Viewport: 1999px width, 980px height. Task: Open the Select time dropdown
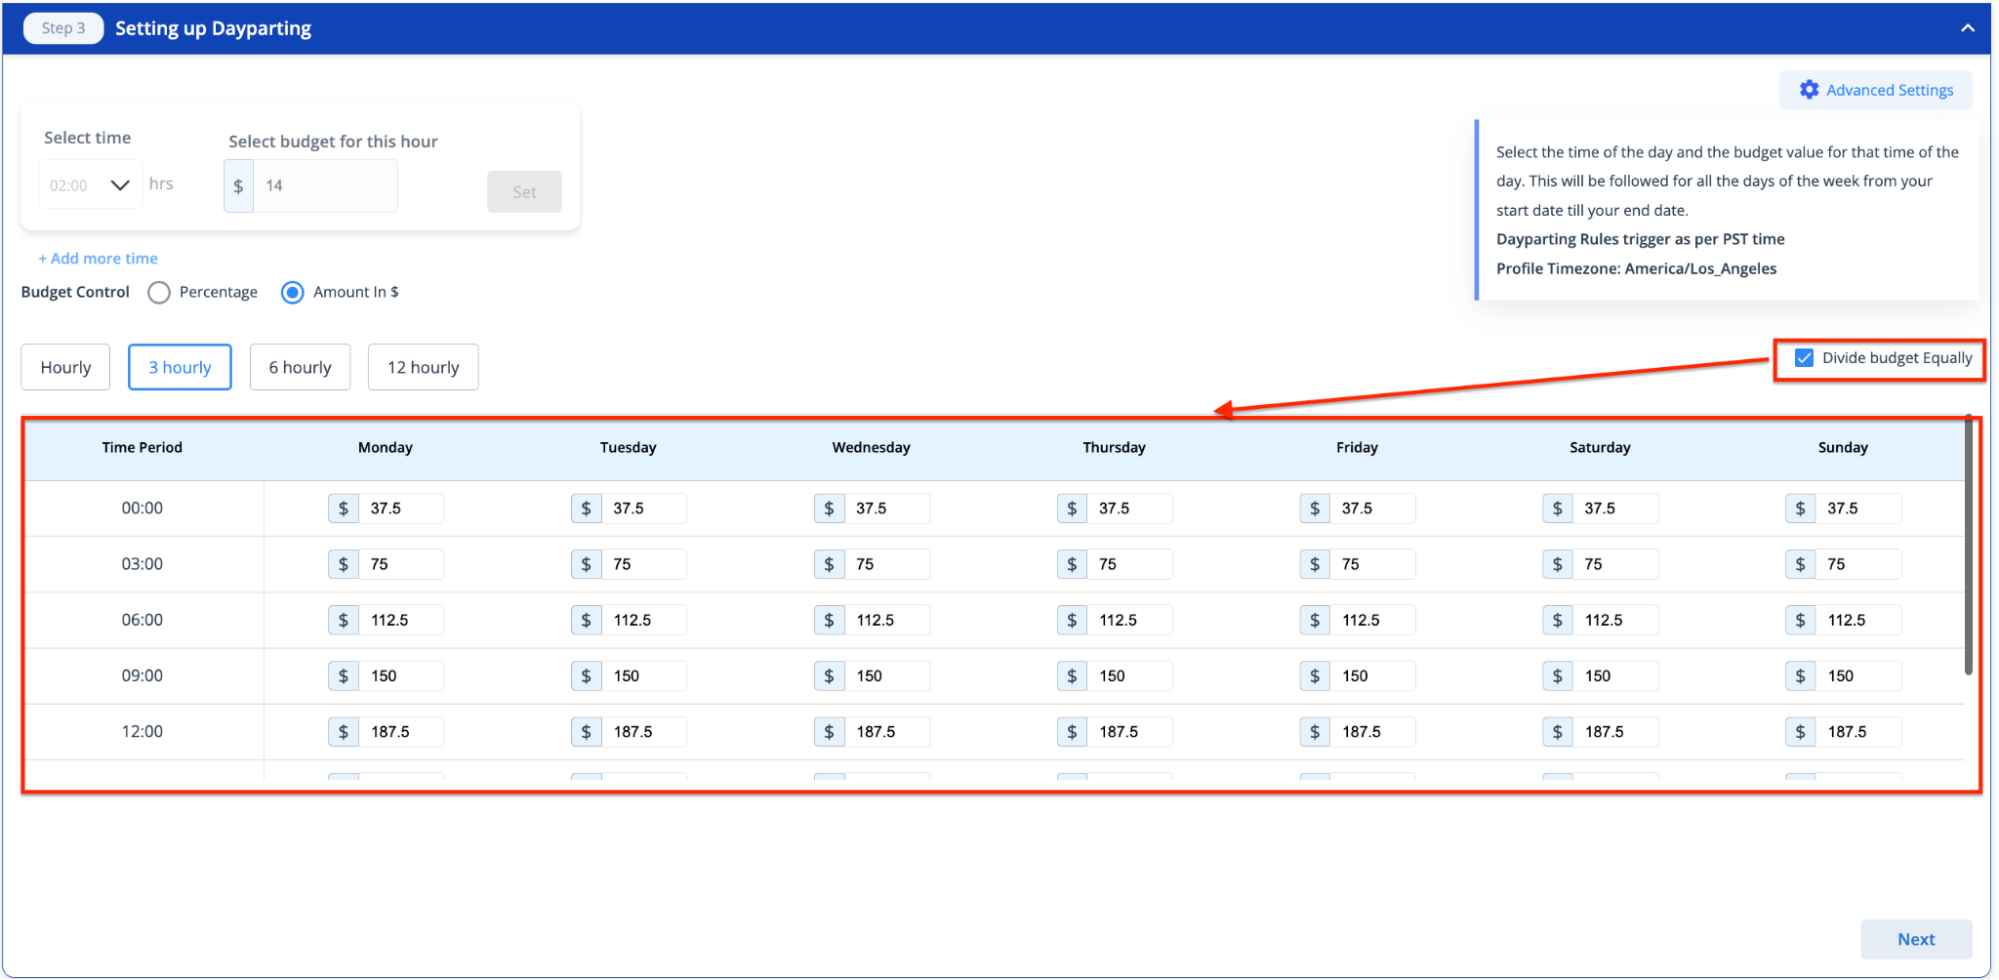click(x=90, y=185)
